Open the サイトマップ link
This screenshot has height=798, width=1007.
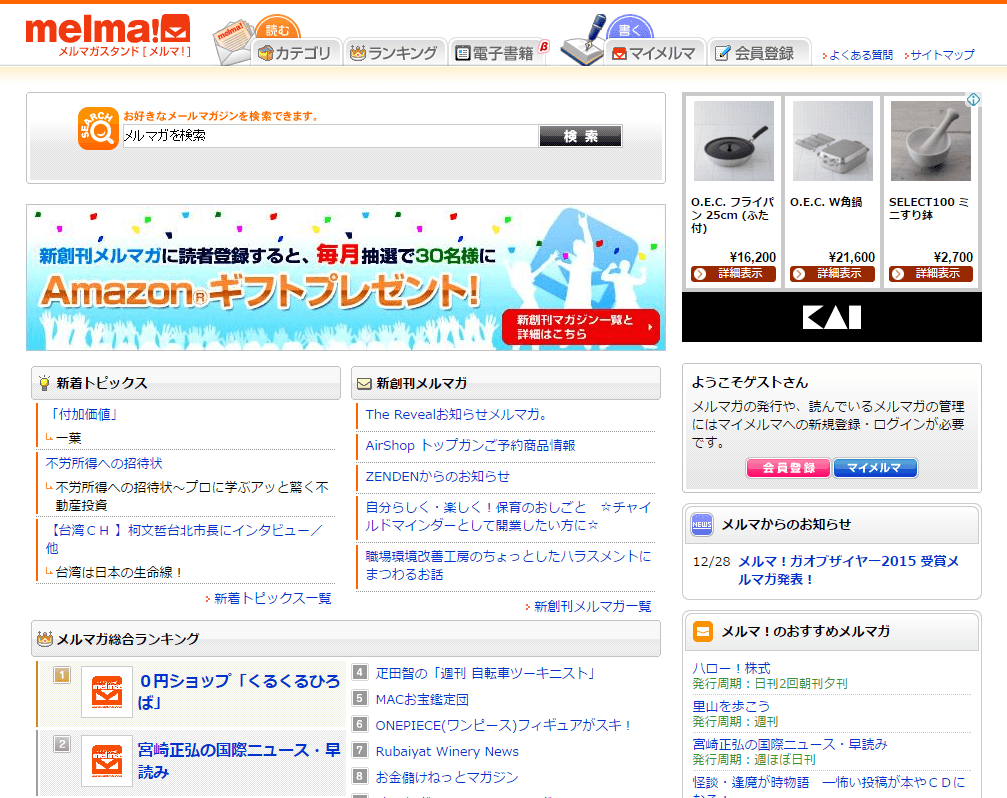(942, 55)
